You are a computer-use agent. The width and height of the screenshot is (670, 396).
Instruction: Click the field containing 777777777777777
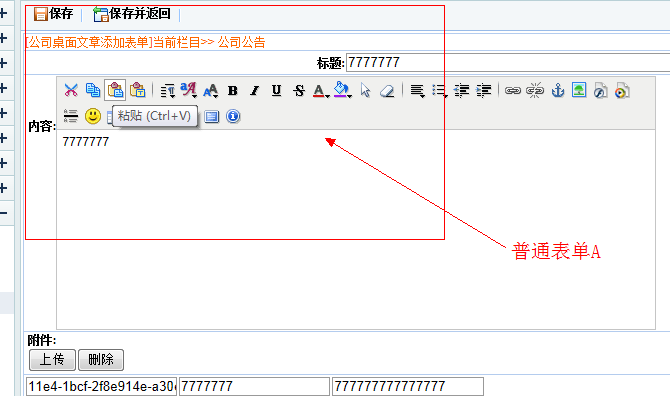408,386
